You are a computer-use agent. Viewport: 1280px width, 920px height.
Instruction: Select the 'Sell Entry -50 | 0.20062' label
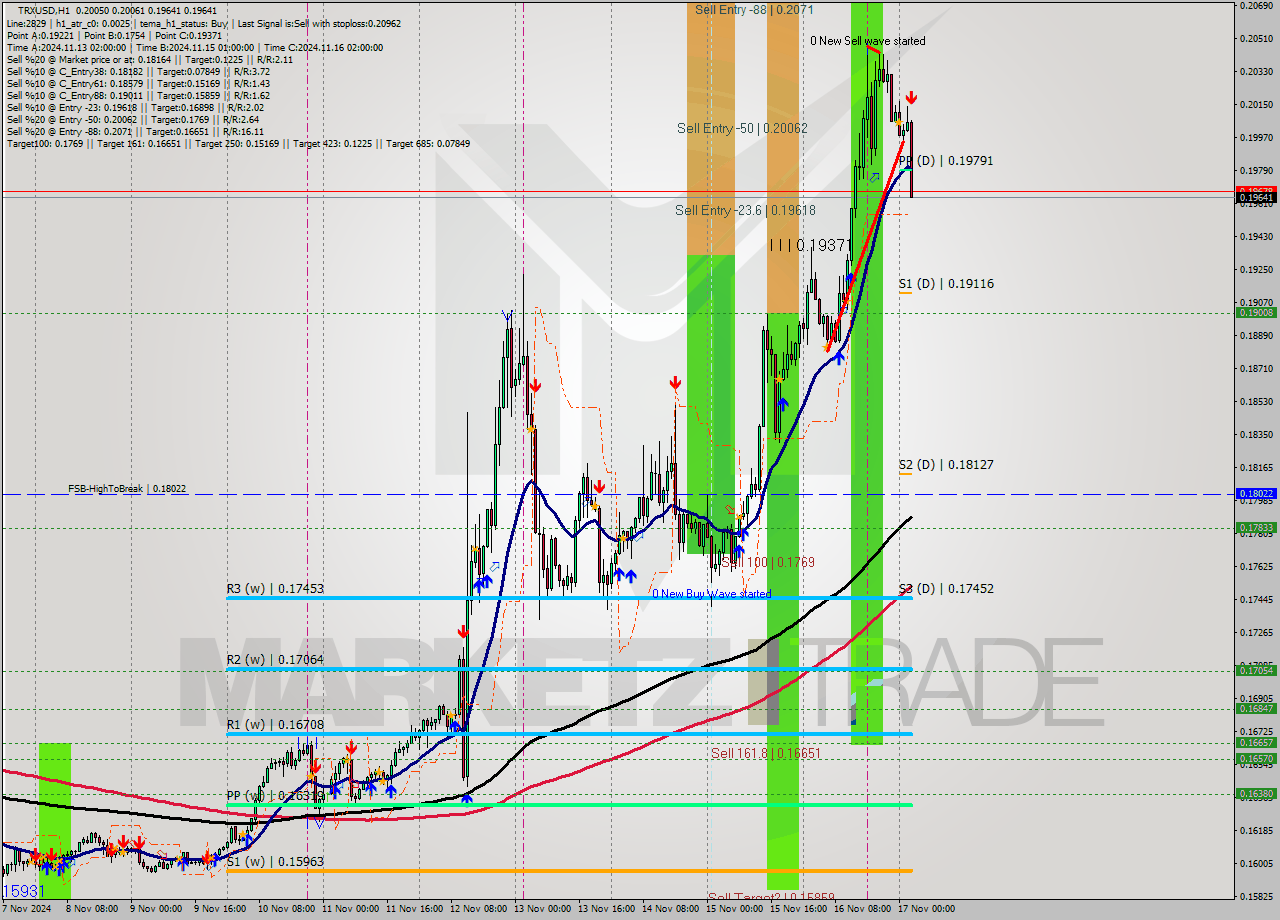pos(742,128)
